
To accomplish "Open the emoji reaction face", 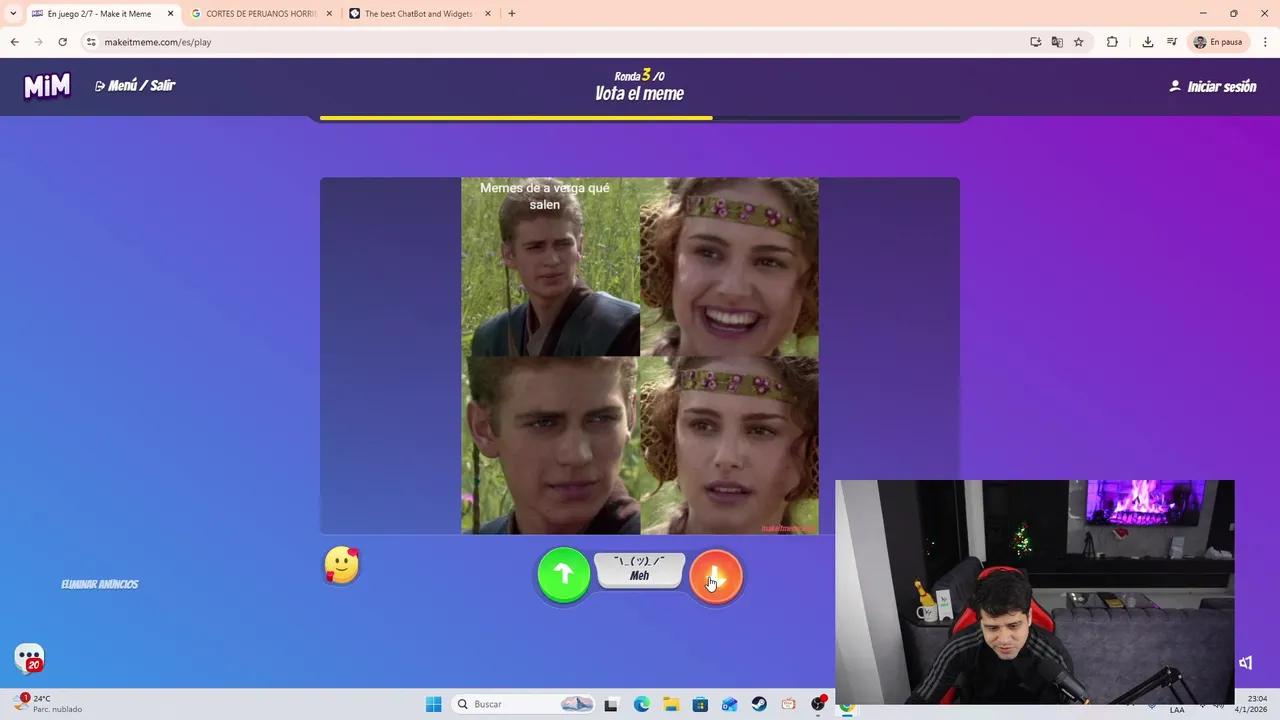I will pyautogui.click(x=342, y=566).
